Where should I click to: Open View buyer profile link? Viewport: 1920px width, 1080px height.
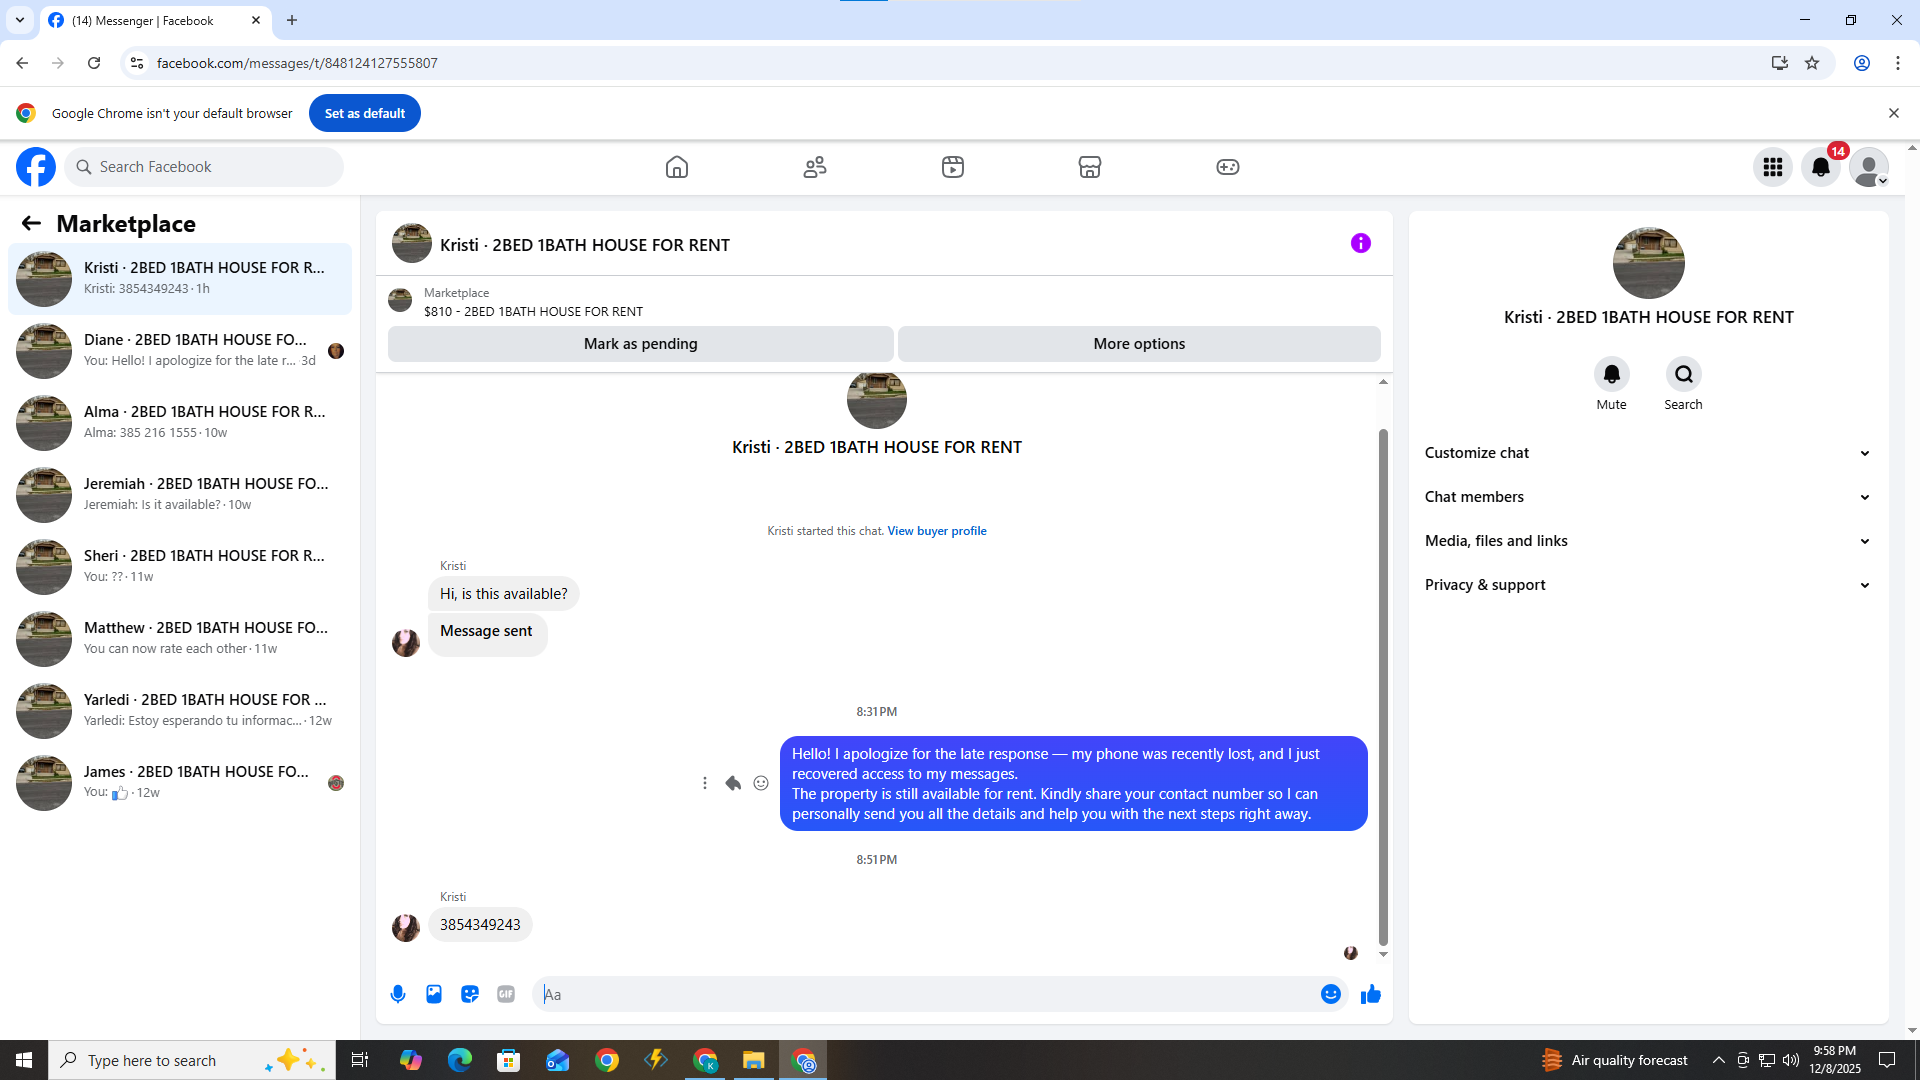point(937,531)
